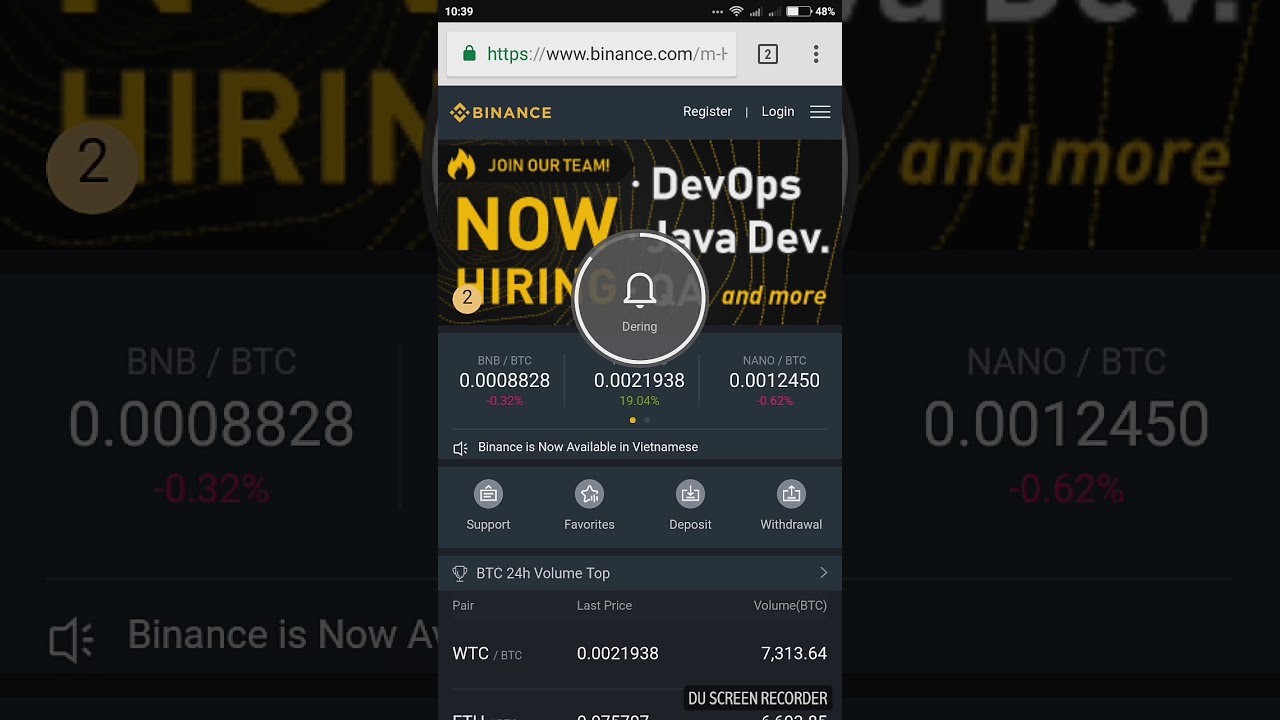Image resolution: width=1280 pixels, height=720 pixels.
Task: Click the "-0.62%" change value
Action: [x=774, y=401]
